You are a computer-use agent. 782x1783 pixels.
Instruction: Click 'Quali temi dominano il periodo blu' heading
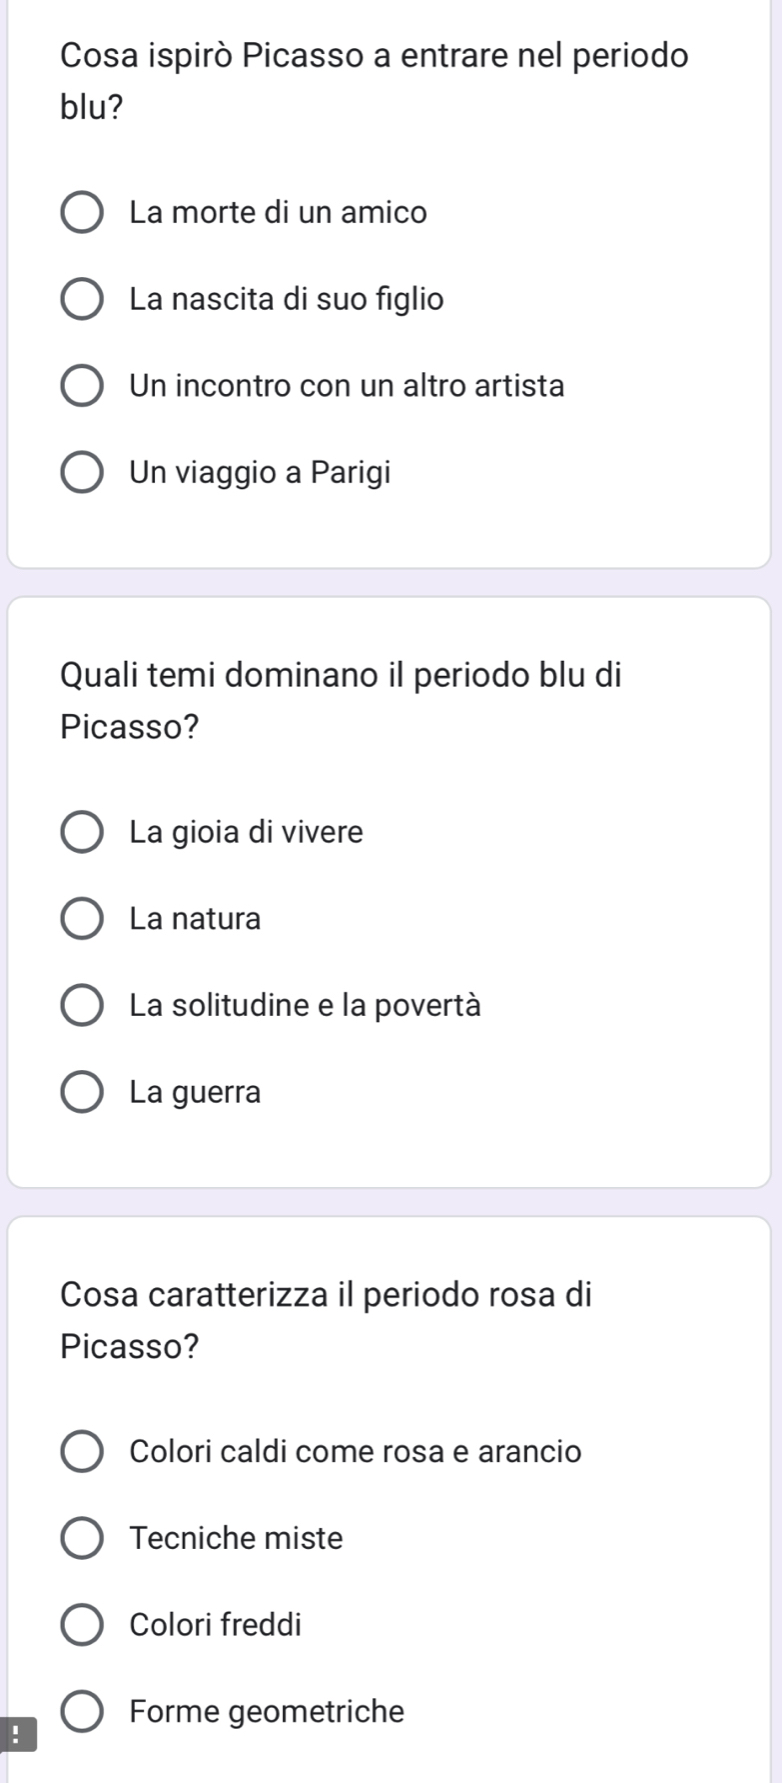click(341, 701)
